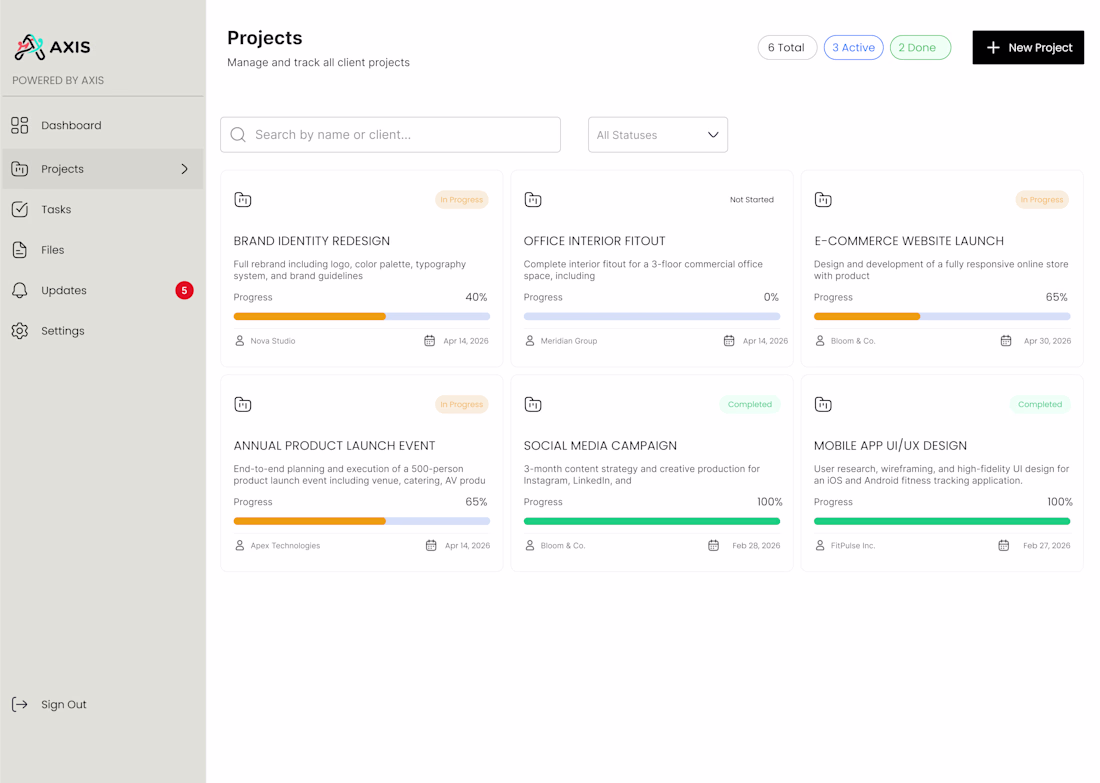Click the Files document icon
This screenshot has height=783, width=1100.
[20, 250]
